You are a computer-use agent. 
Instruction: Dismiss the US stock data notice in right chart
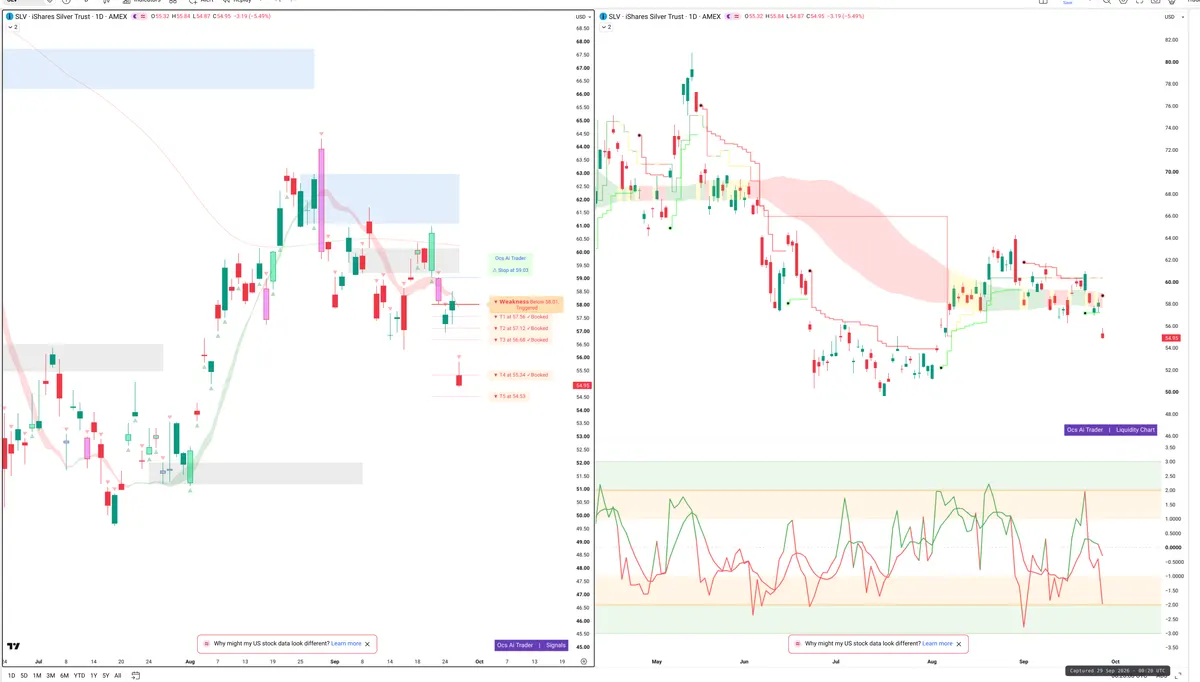[960, 644]
